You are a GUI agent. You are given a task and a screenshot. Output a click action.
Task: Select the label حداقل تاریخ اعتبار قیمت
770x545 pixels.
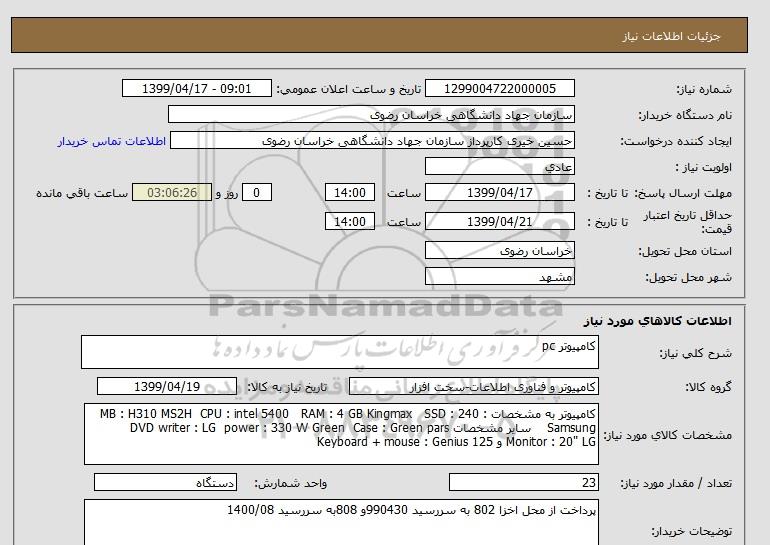click(x=688, y=222)
